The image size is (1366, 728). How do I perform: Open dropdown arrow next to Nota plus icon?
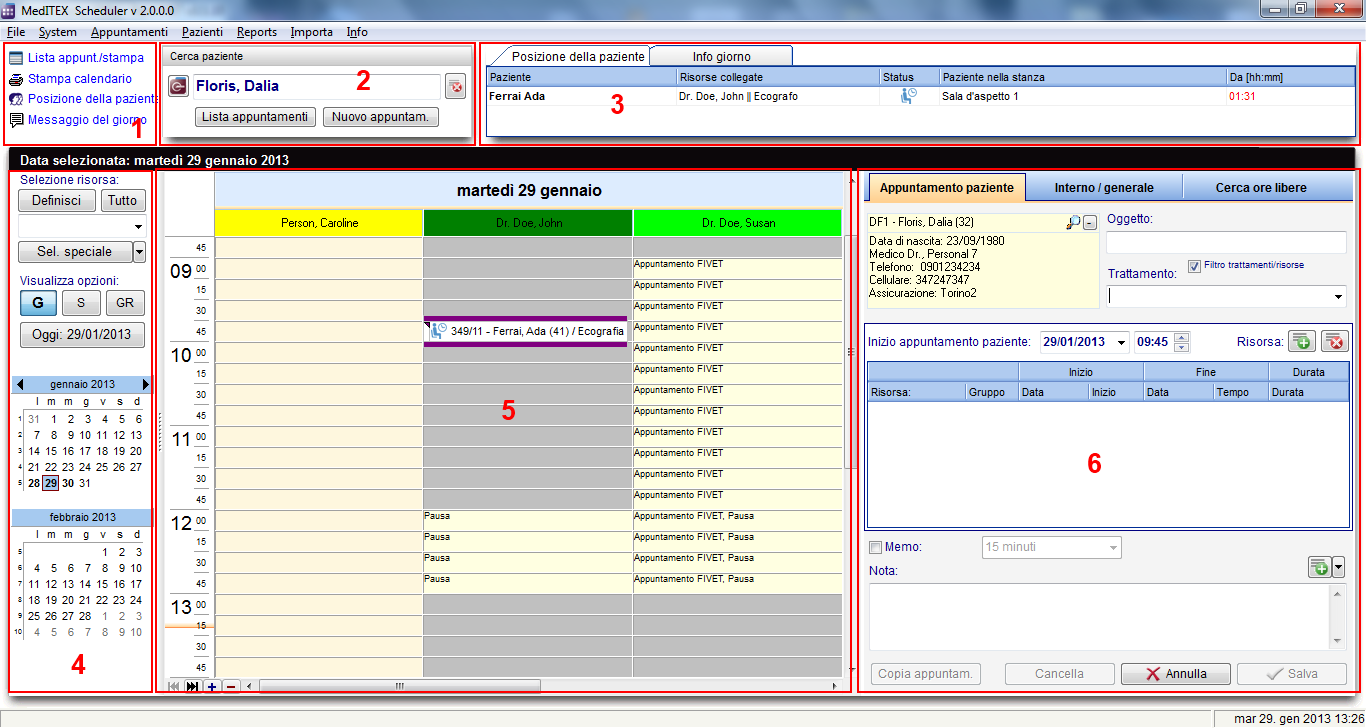coord(1339,567)
